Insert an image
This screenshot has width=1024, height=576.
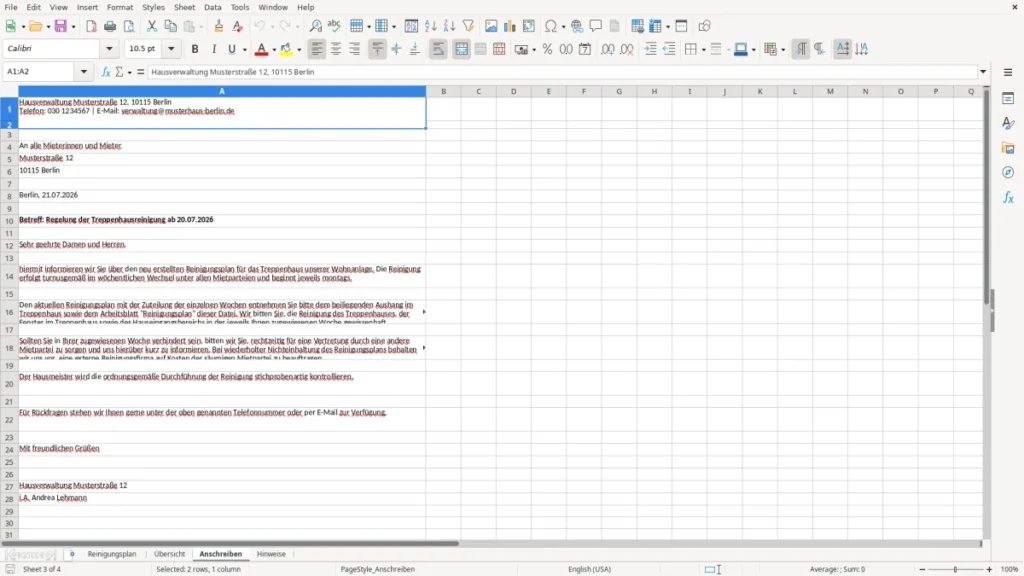491,26
